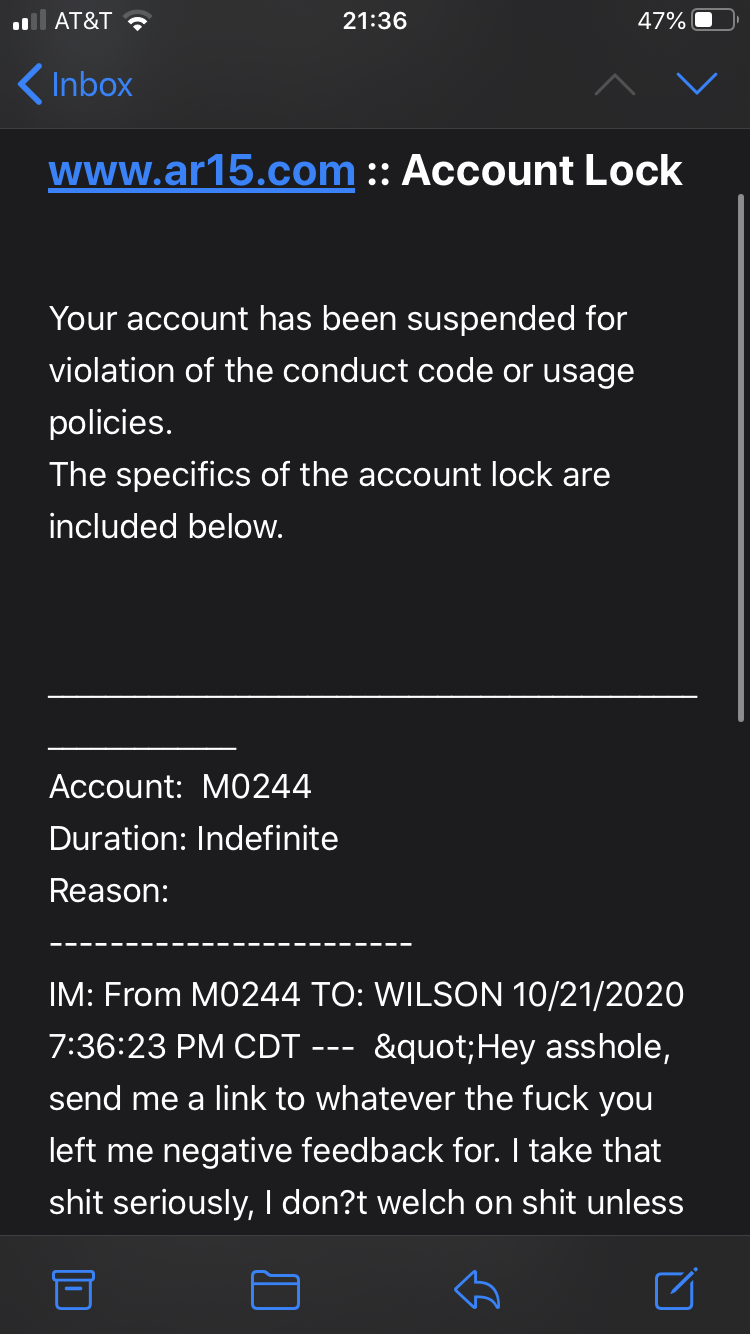Select the Account: M0244 line
Image resolution: width=750 pixels, height=1334 pixels.
[x=180, y=787]
